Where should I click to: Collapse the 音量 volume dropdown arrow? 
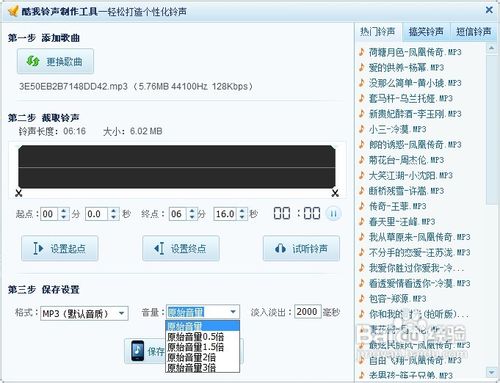pos(233,312)
